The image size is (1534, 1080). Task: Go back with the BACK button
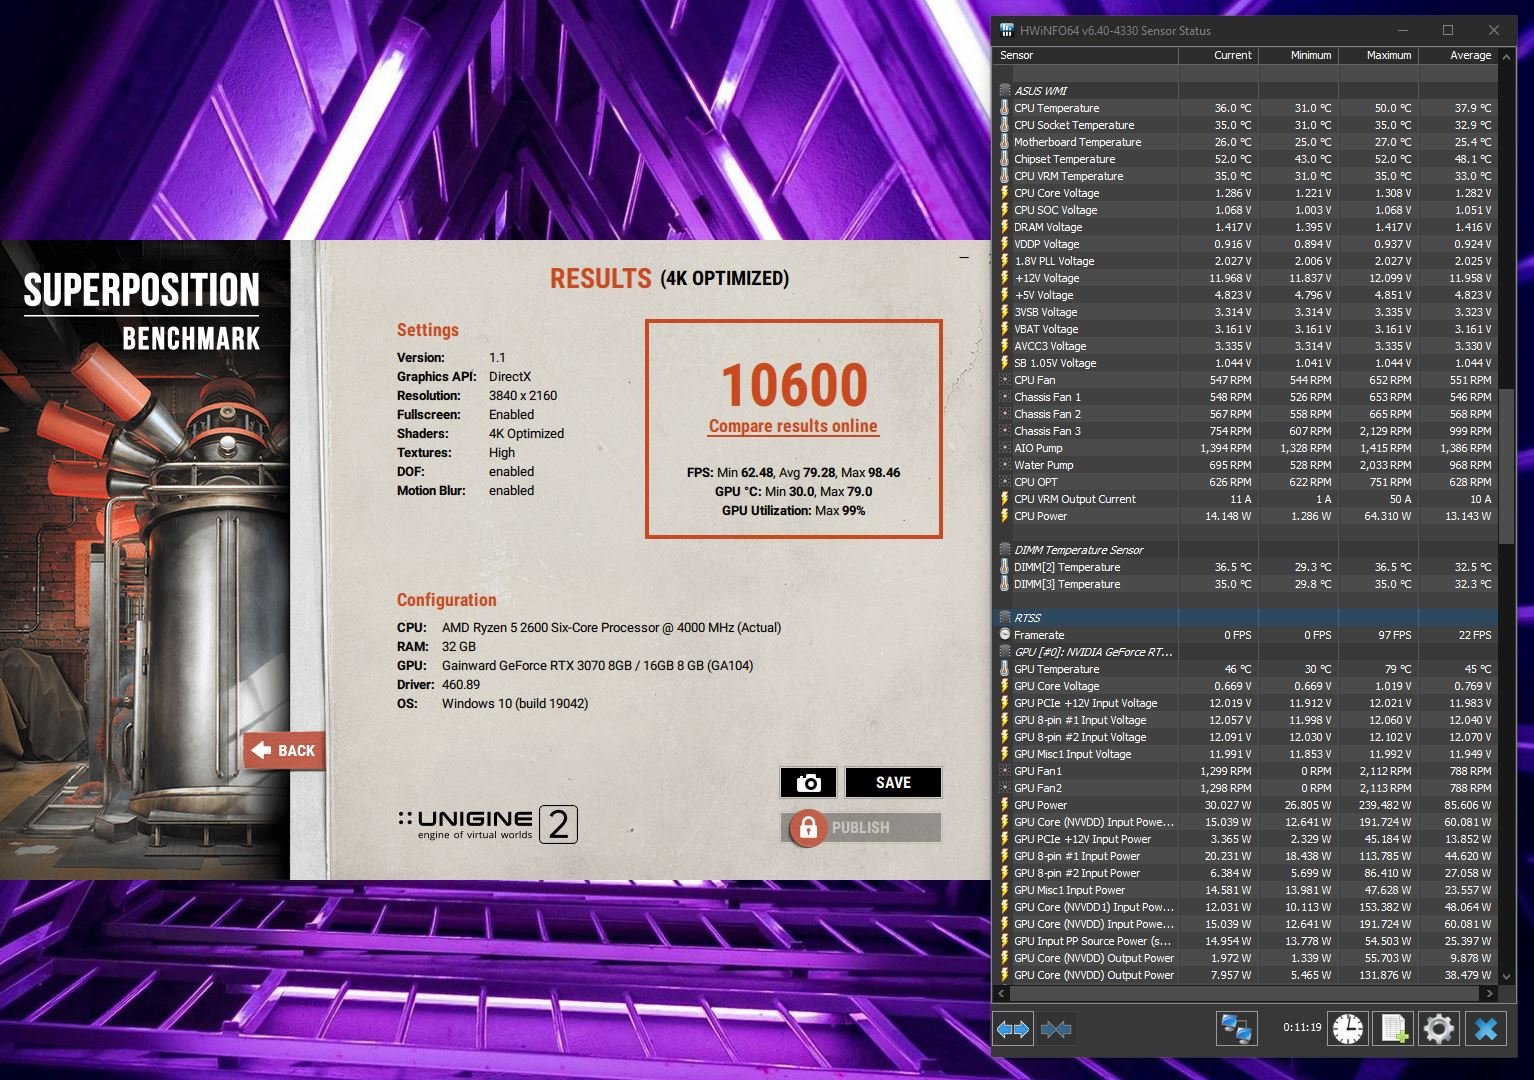(x=284, y=750)
